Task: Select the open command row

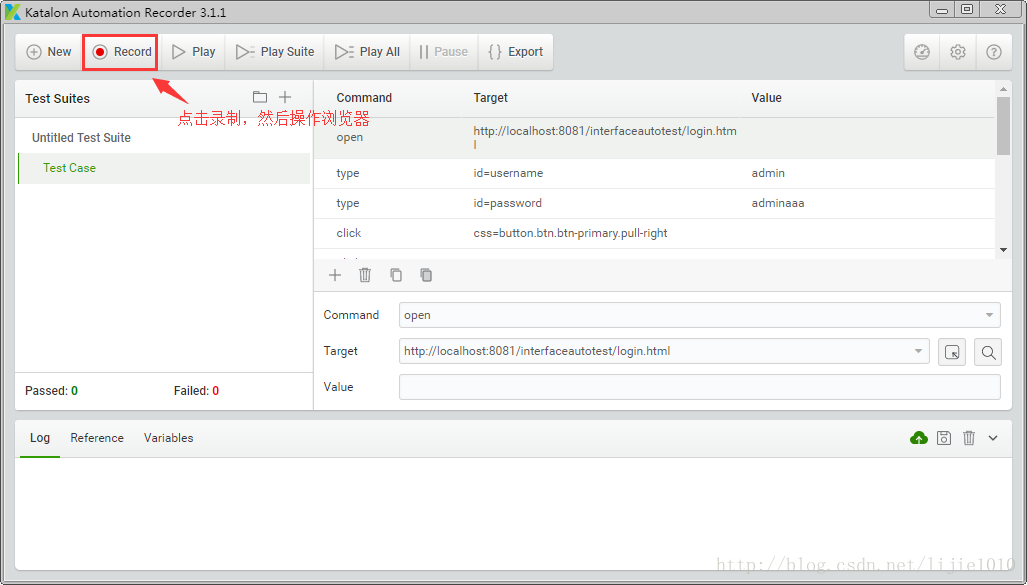Action: click(654, 138)
